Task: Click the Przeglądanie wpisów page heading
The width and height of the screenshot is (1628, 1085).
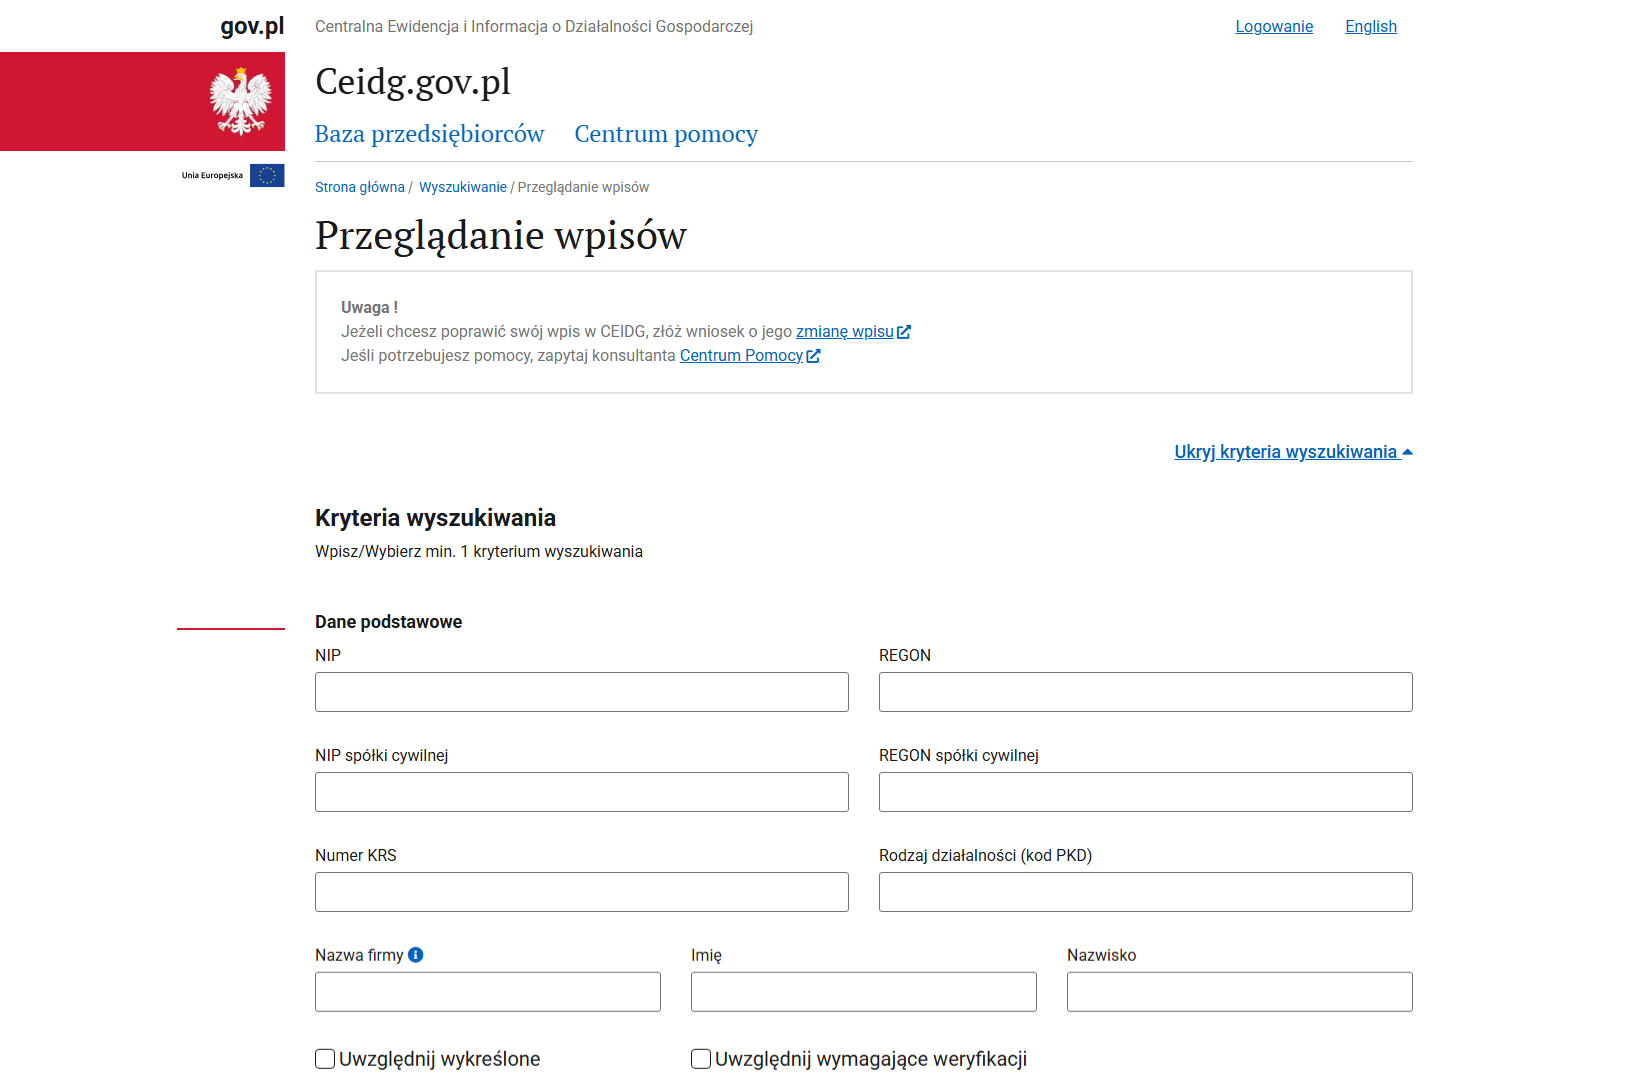Action: tap(501, 236)
